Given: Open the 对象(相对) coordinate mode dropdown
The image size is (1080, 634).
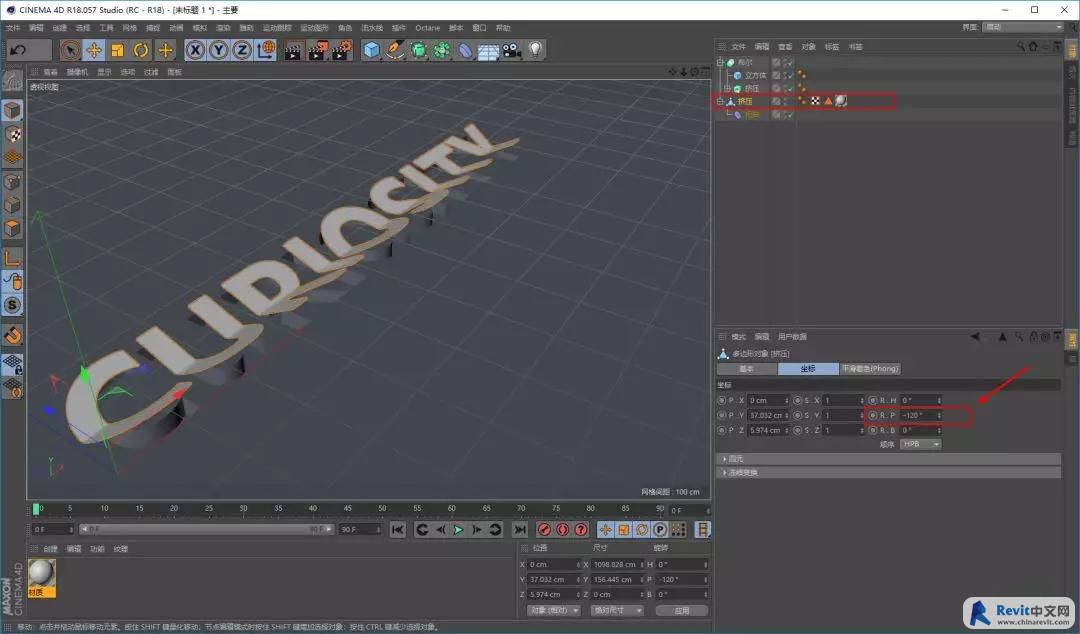Looking at the screenshot, I should click(x=554, y=611).
